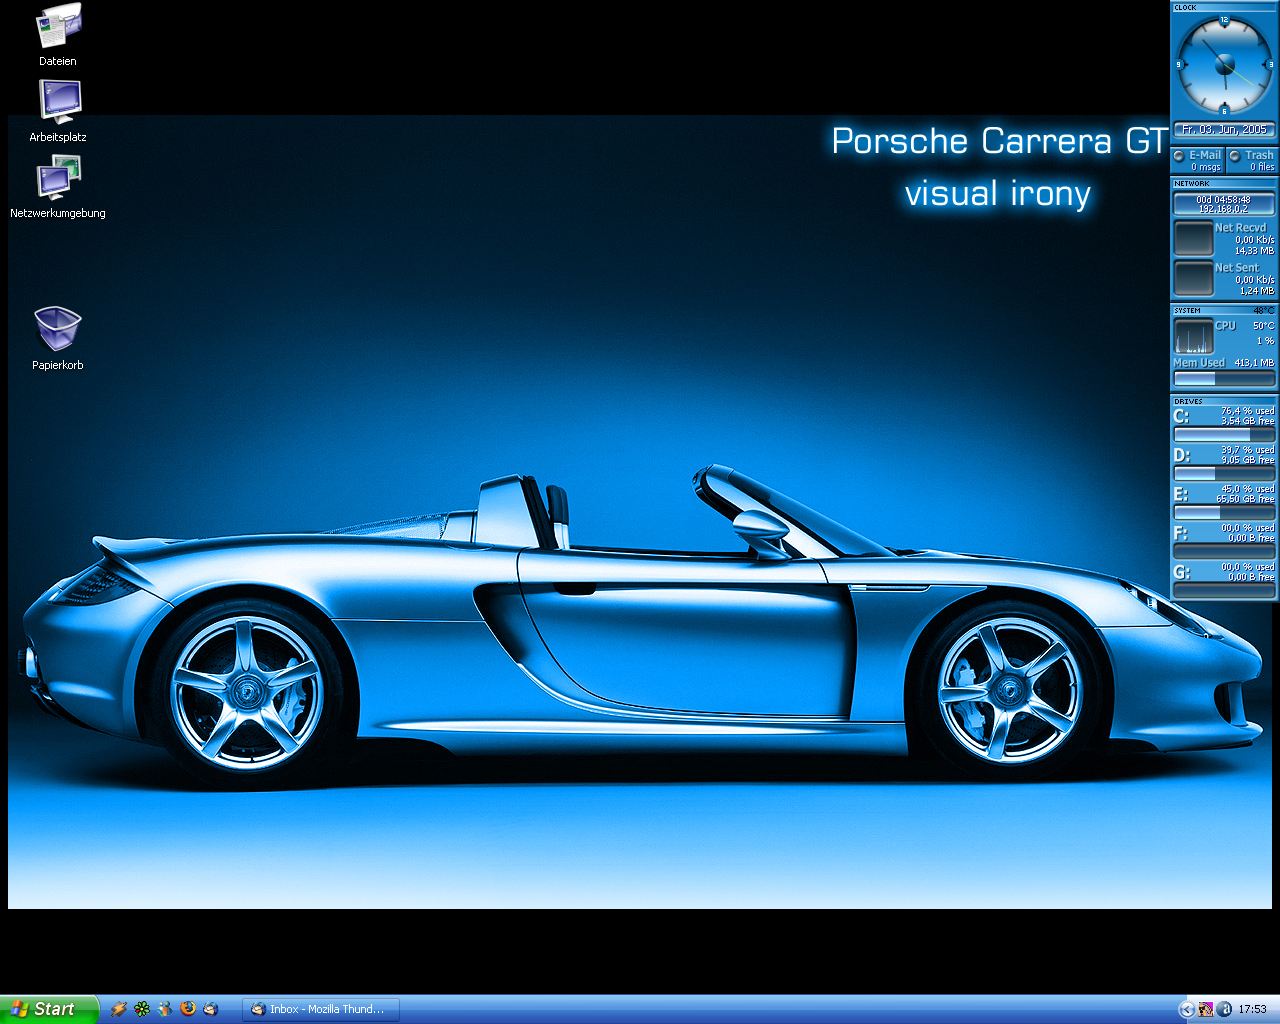Click the Mem Used bar
Screen dimensions: 1280x1024
(1224, 380)
